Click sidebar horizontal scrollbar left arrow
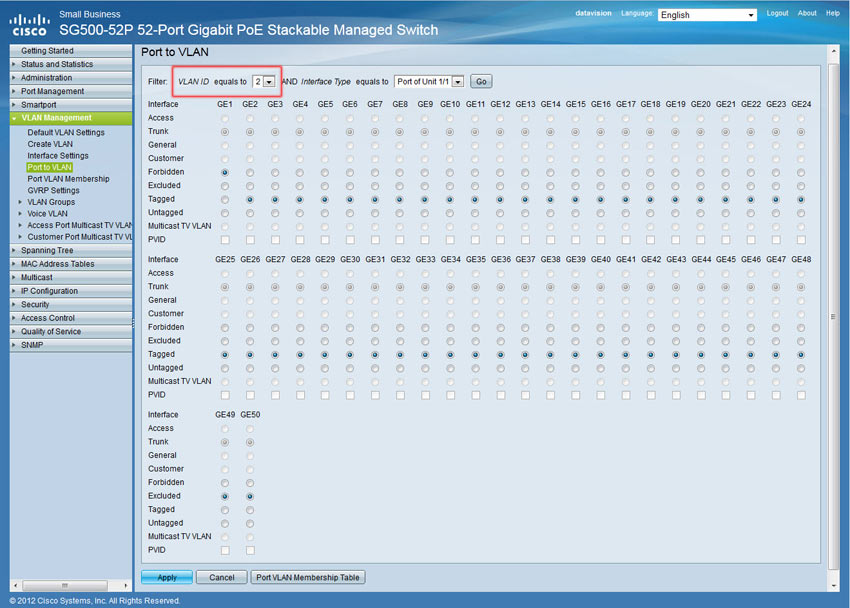 coord(15,586)
